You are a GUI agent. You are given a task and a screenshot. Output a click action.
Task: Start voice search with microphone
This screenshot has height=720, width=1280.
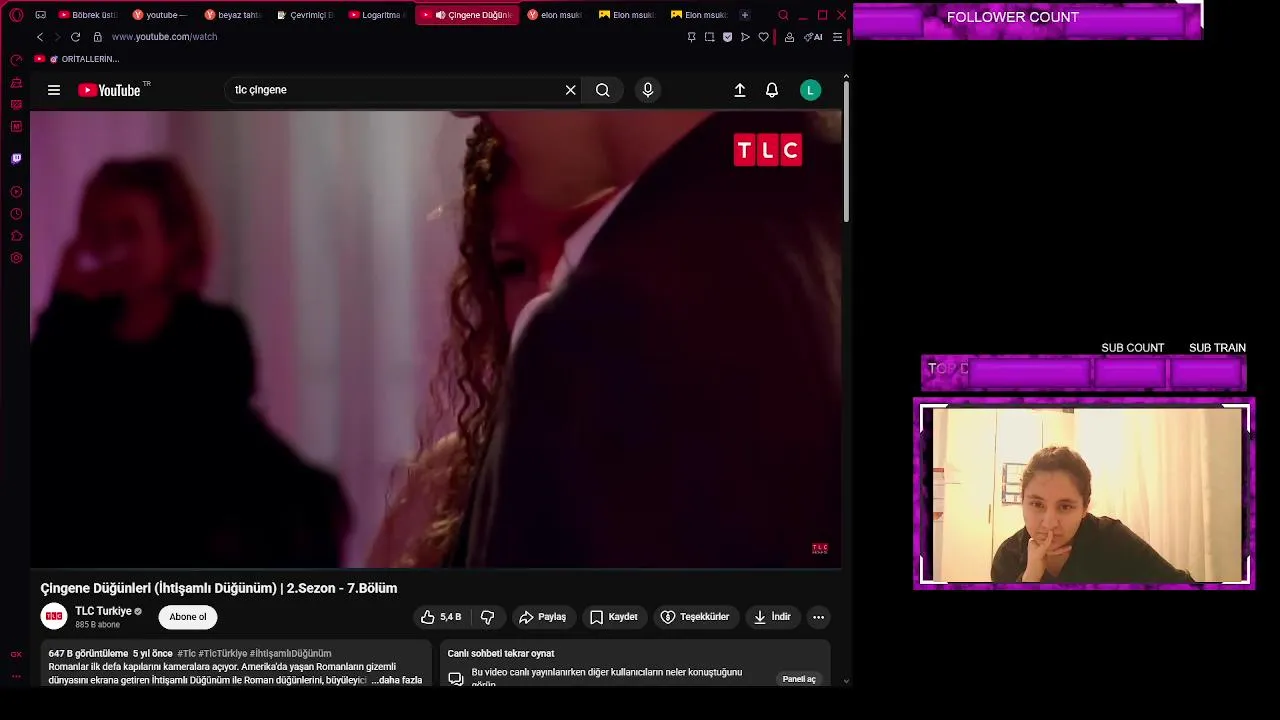648,90
